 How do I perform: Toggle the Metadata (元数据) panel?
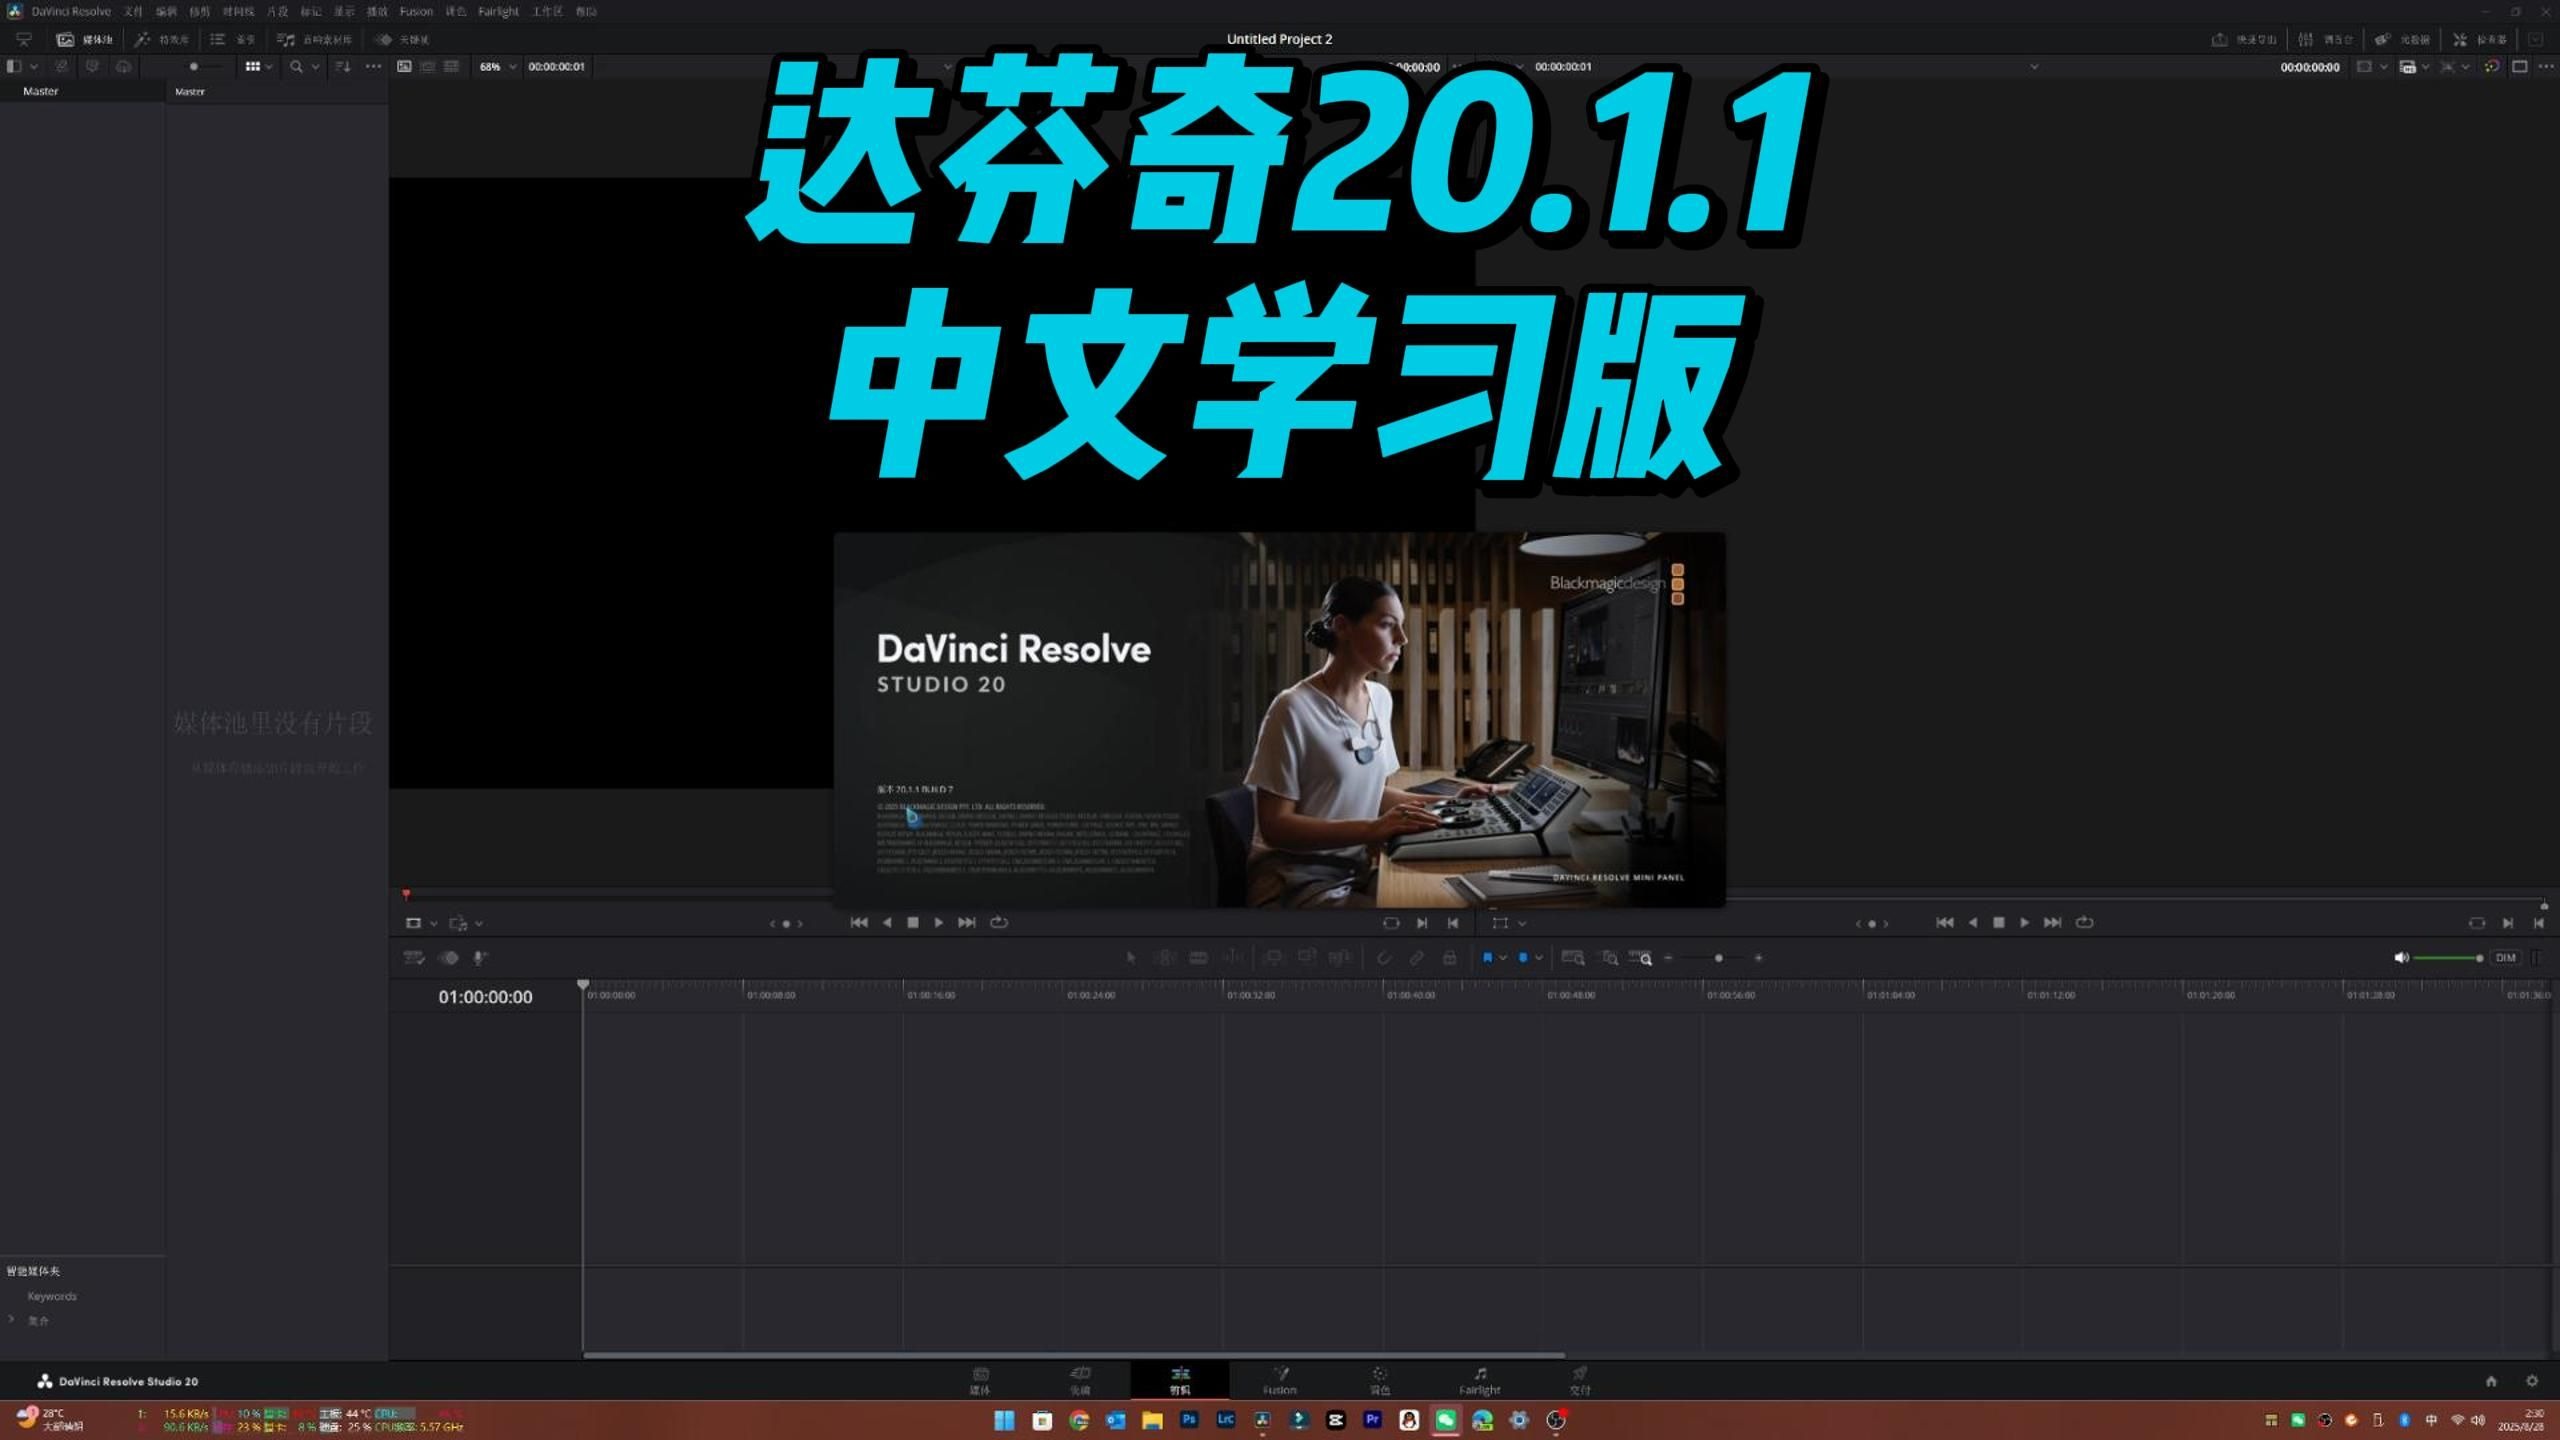point(2402,39)
